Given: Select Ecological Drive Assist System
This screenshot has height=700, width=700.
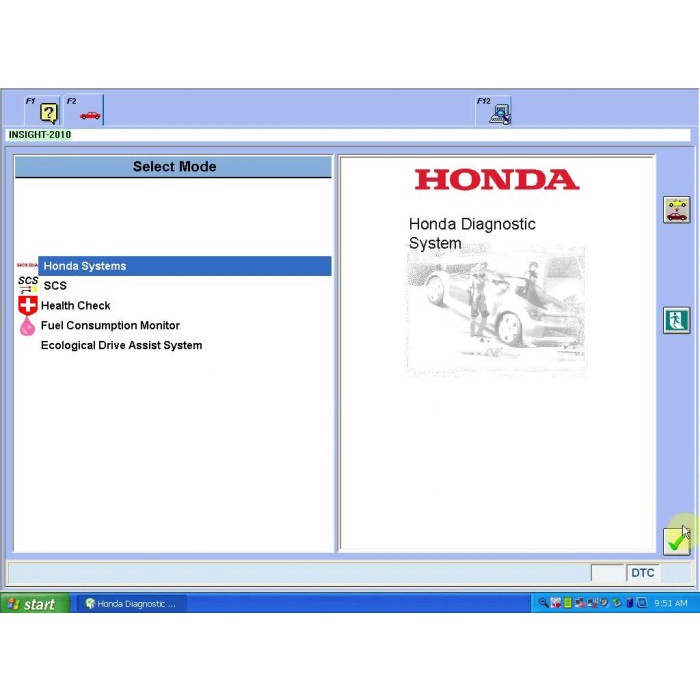Looking at the screenshot, I should pyautogui.click(x=121, y=345).
